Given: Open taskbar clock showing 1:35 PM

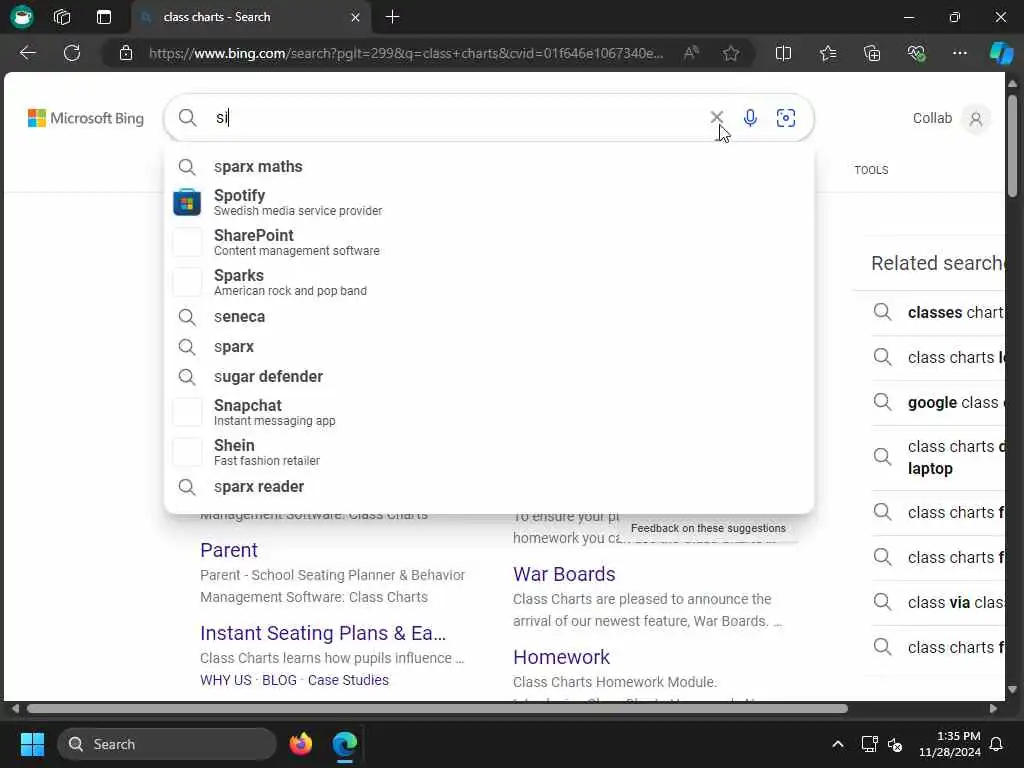Looking at the screenshot, I should (950, 744).
